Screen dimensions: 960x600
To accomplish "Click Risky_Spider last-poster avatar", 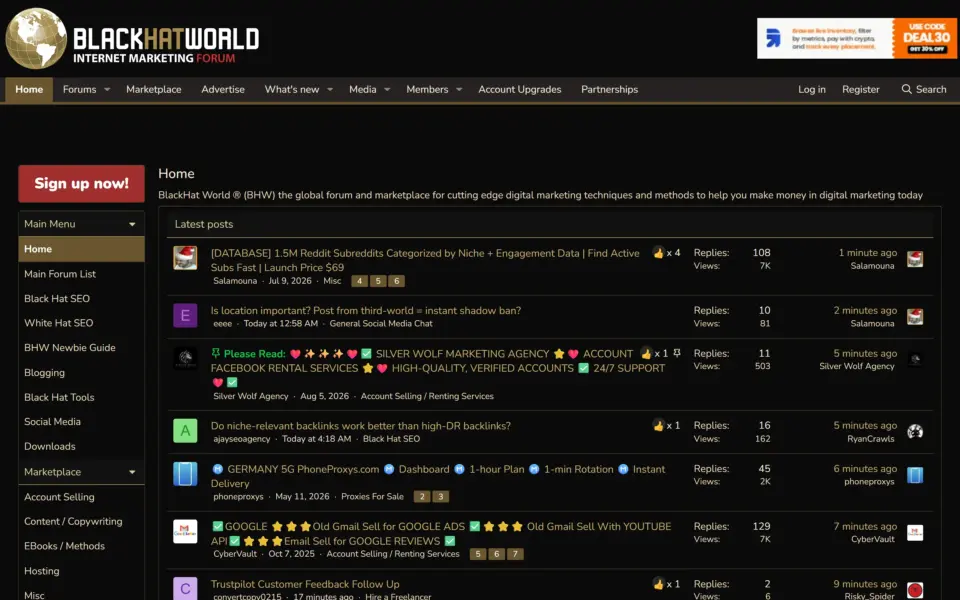I will (915, 590).
